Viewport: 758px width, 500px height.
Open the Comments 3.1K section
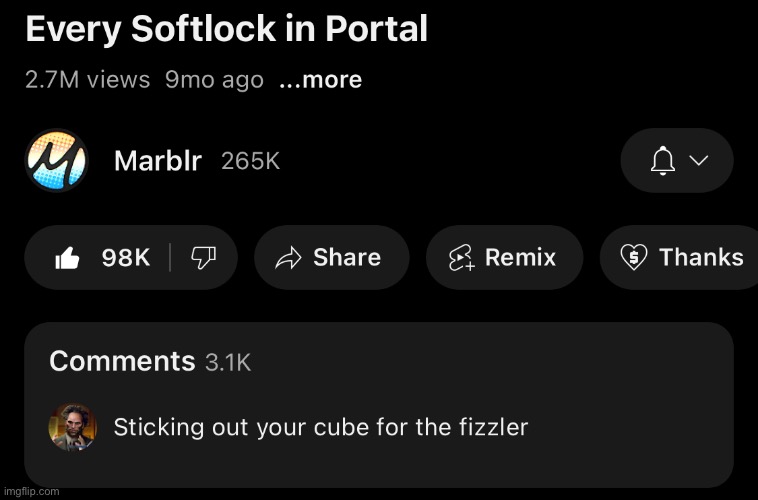[150, 361]
